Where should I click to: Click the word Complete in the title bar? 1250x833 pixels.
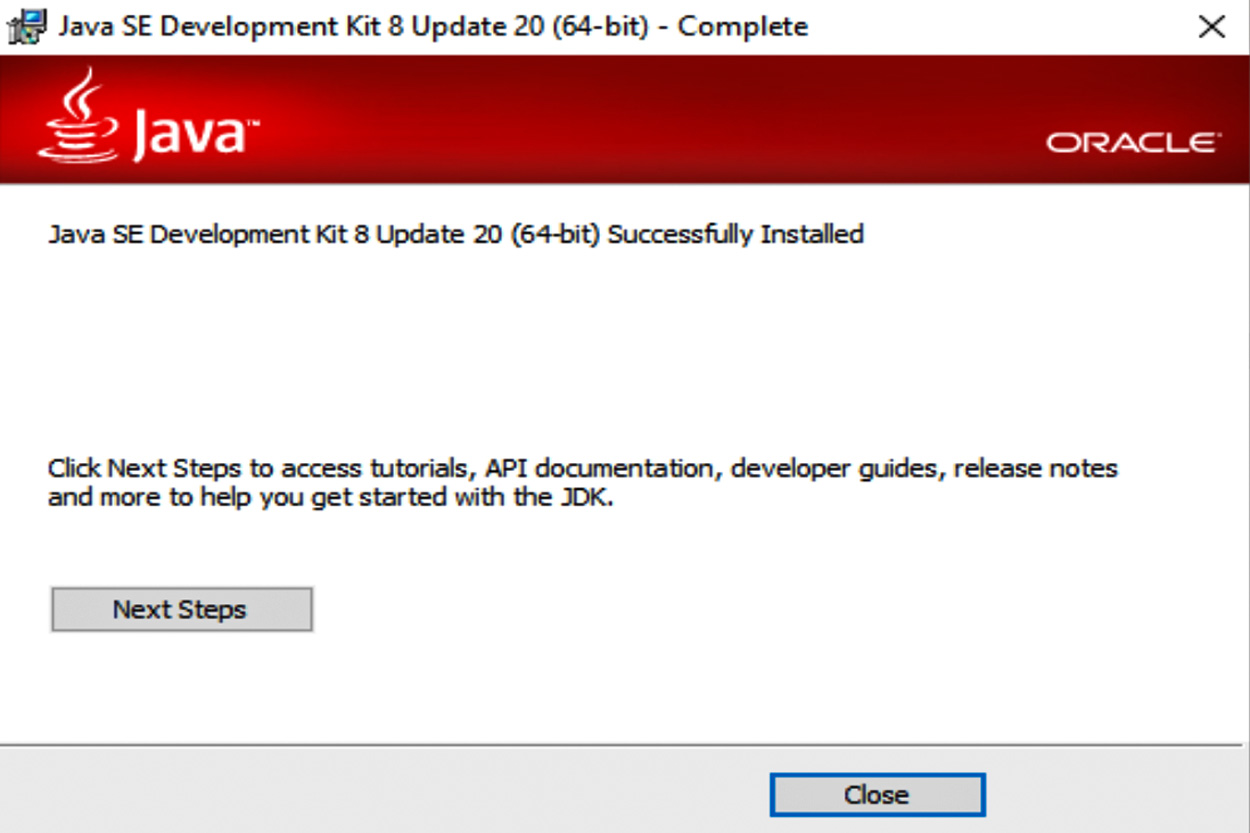[743, 27]
